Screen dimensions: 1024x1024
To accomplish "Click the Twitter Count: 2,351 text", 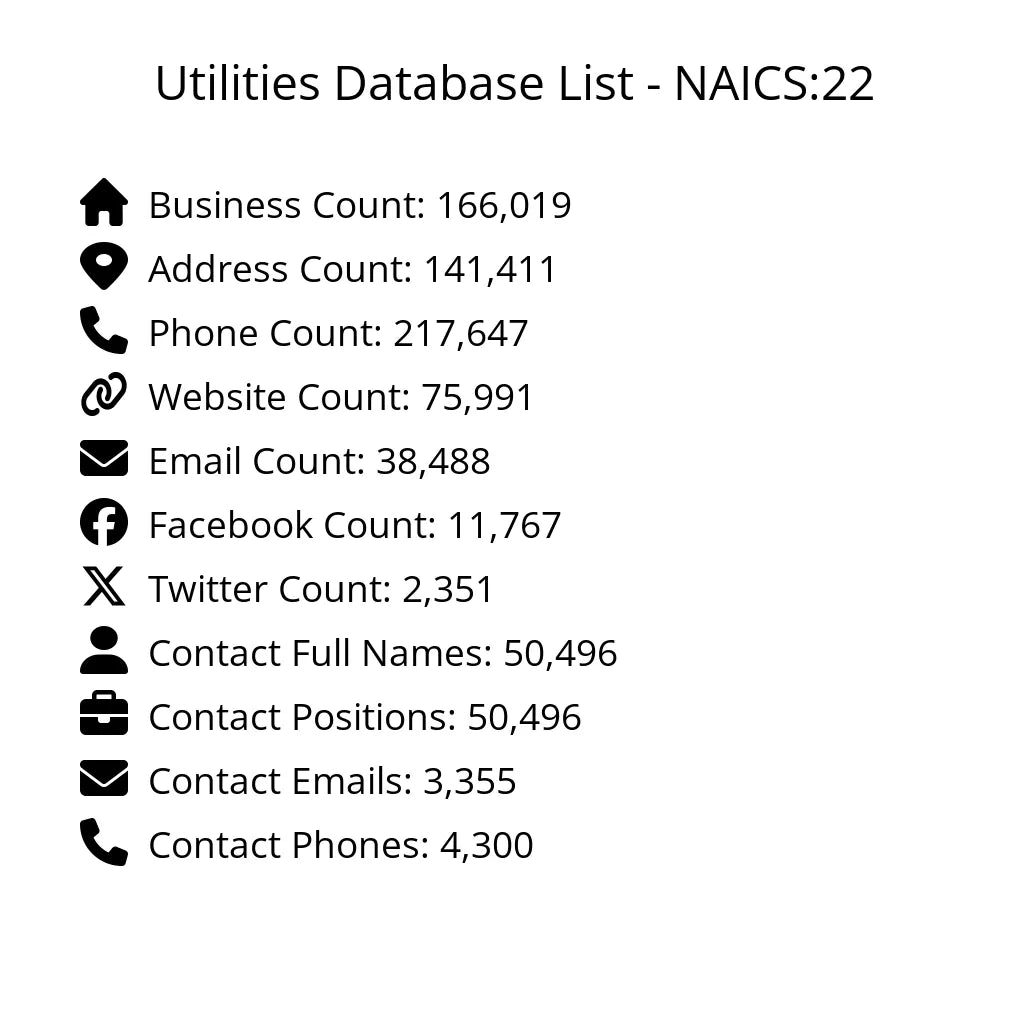I will tap(321, 589).
